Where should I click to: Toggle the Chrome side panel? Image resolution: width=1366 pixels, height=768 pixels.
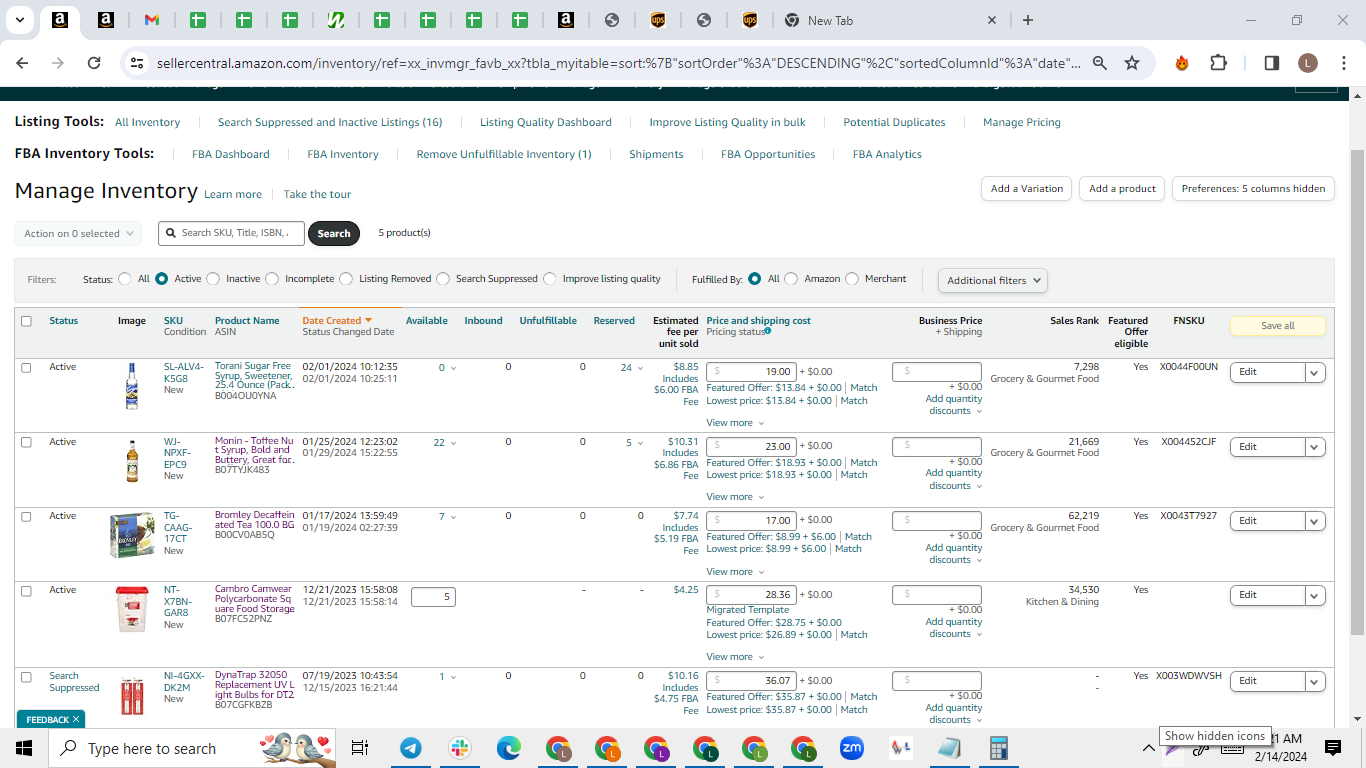(x=1272, y=63)
